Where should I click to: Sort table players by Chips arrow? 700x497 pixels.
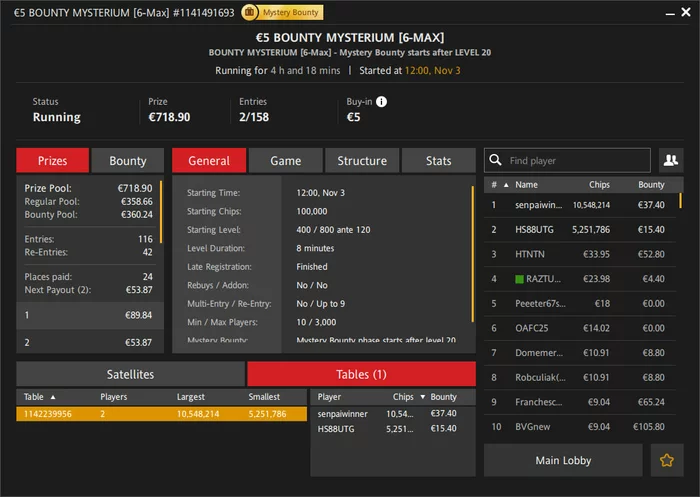pos(422,397)
